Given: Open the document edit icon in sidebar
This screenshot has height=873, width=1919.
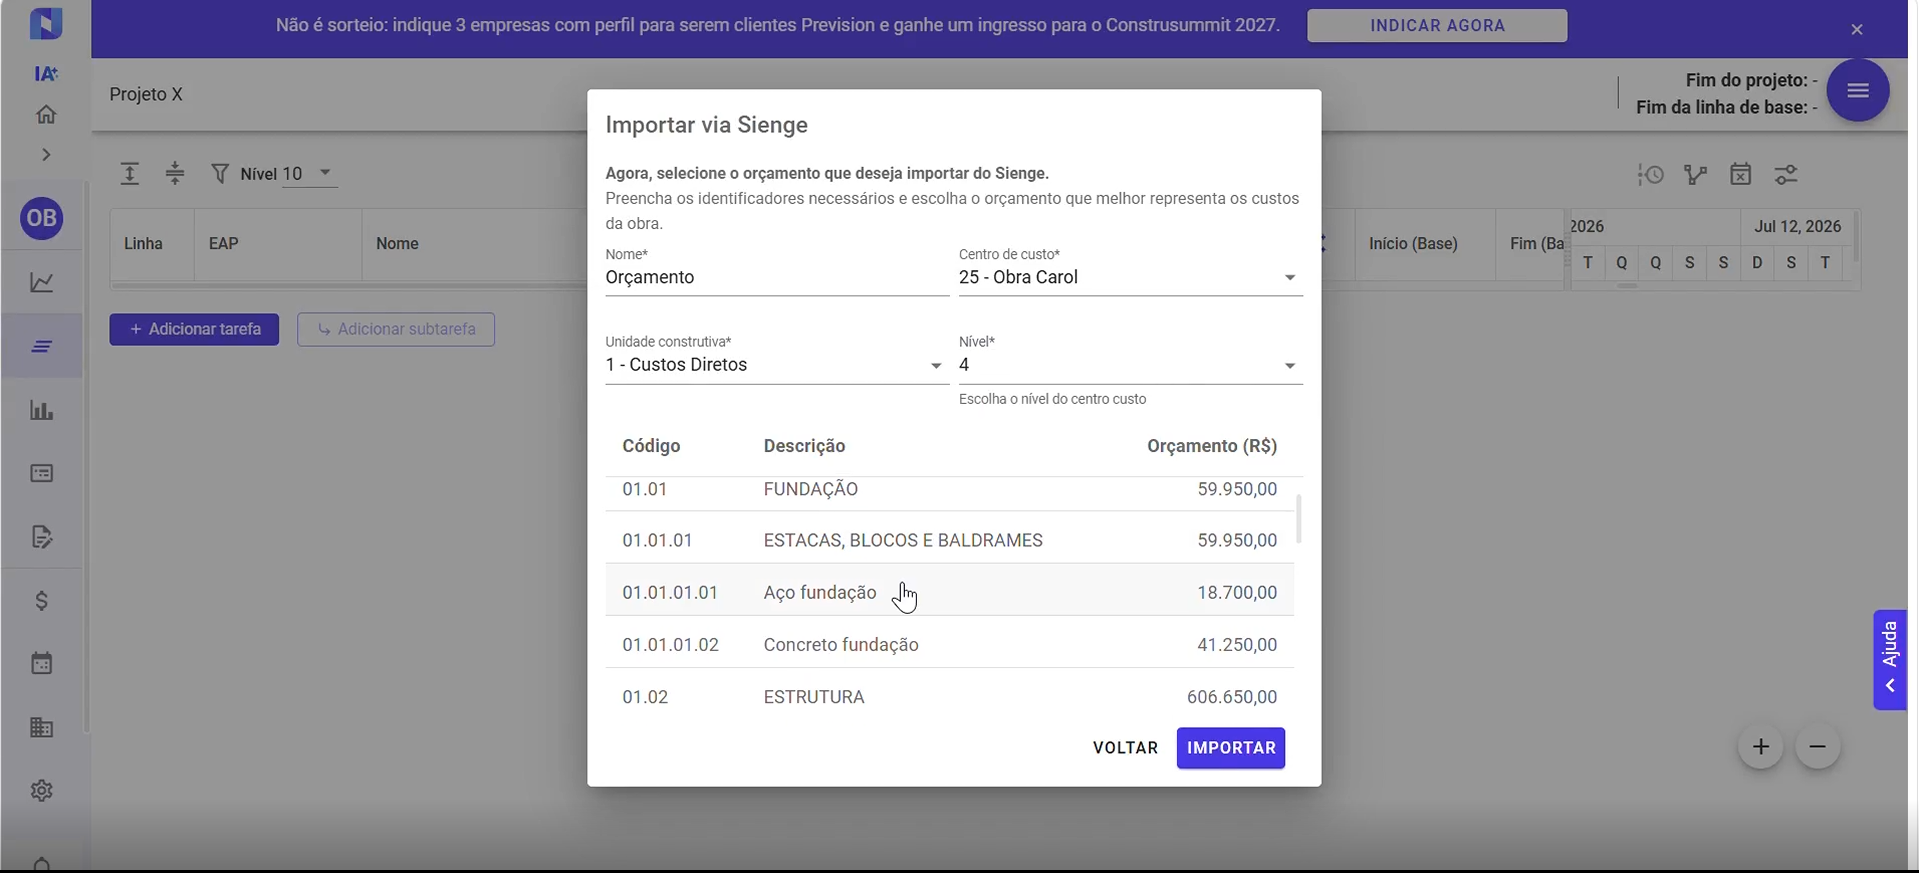Looking at the screenshot, I should [42, 537].
